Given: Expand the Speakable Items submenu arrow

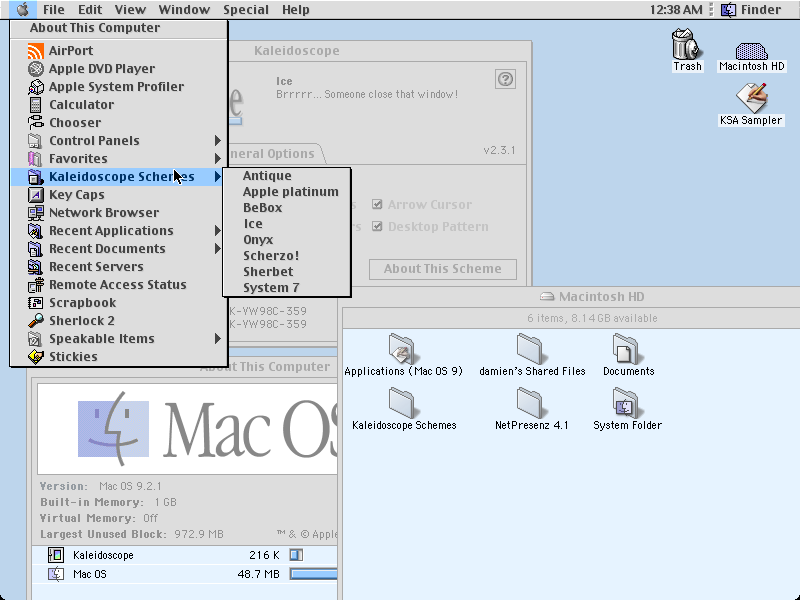Looking at the screenshot, I should point(218,339).
